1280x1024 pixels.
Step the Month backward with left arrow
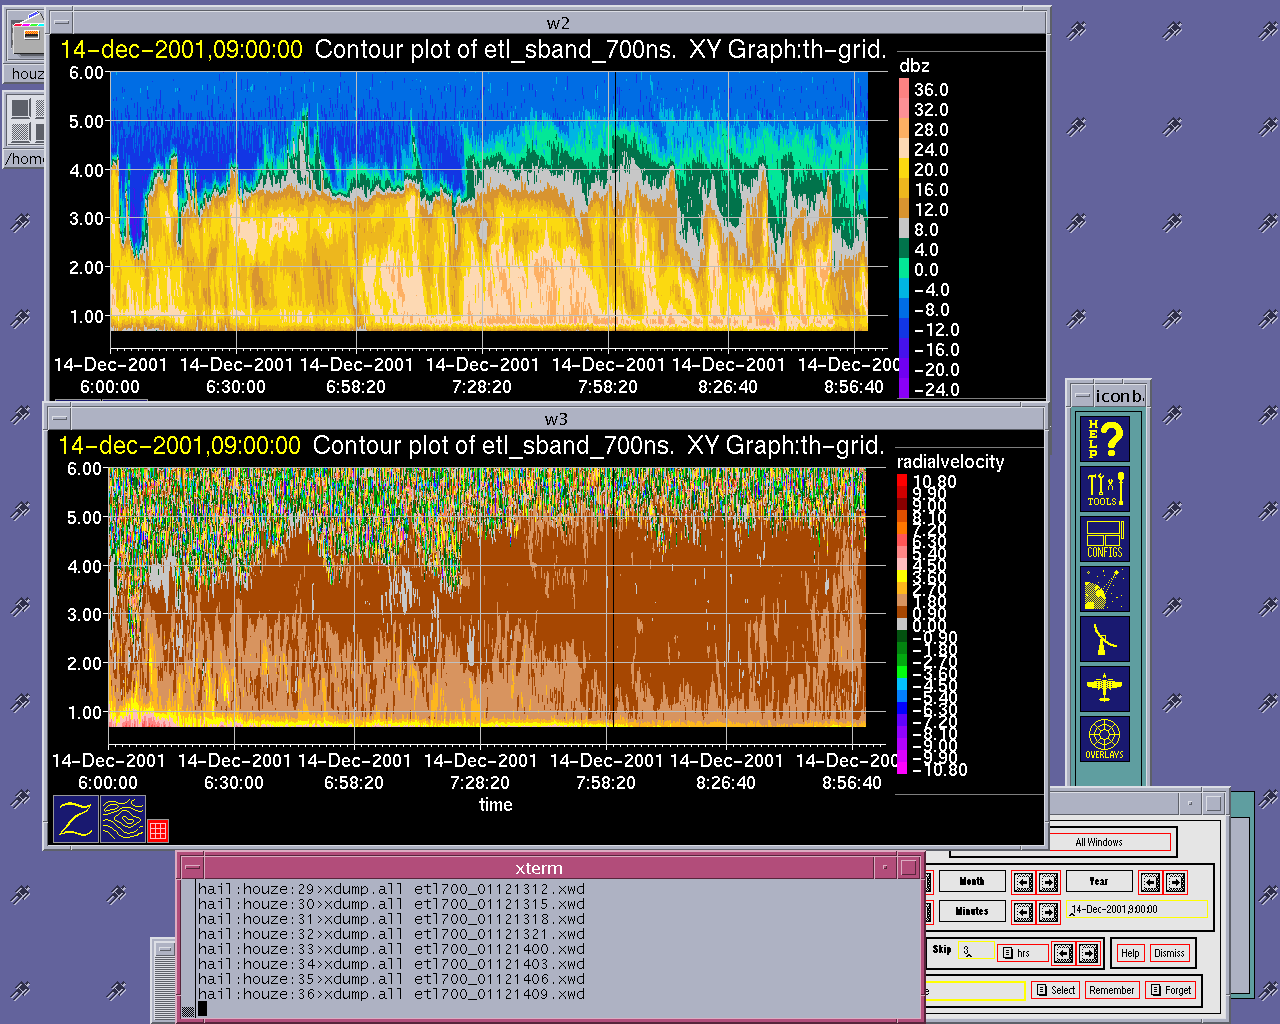[x=1023, y=882]
